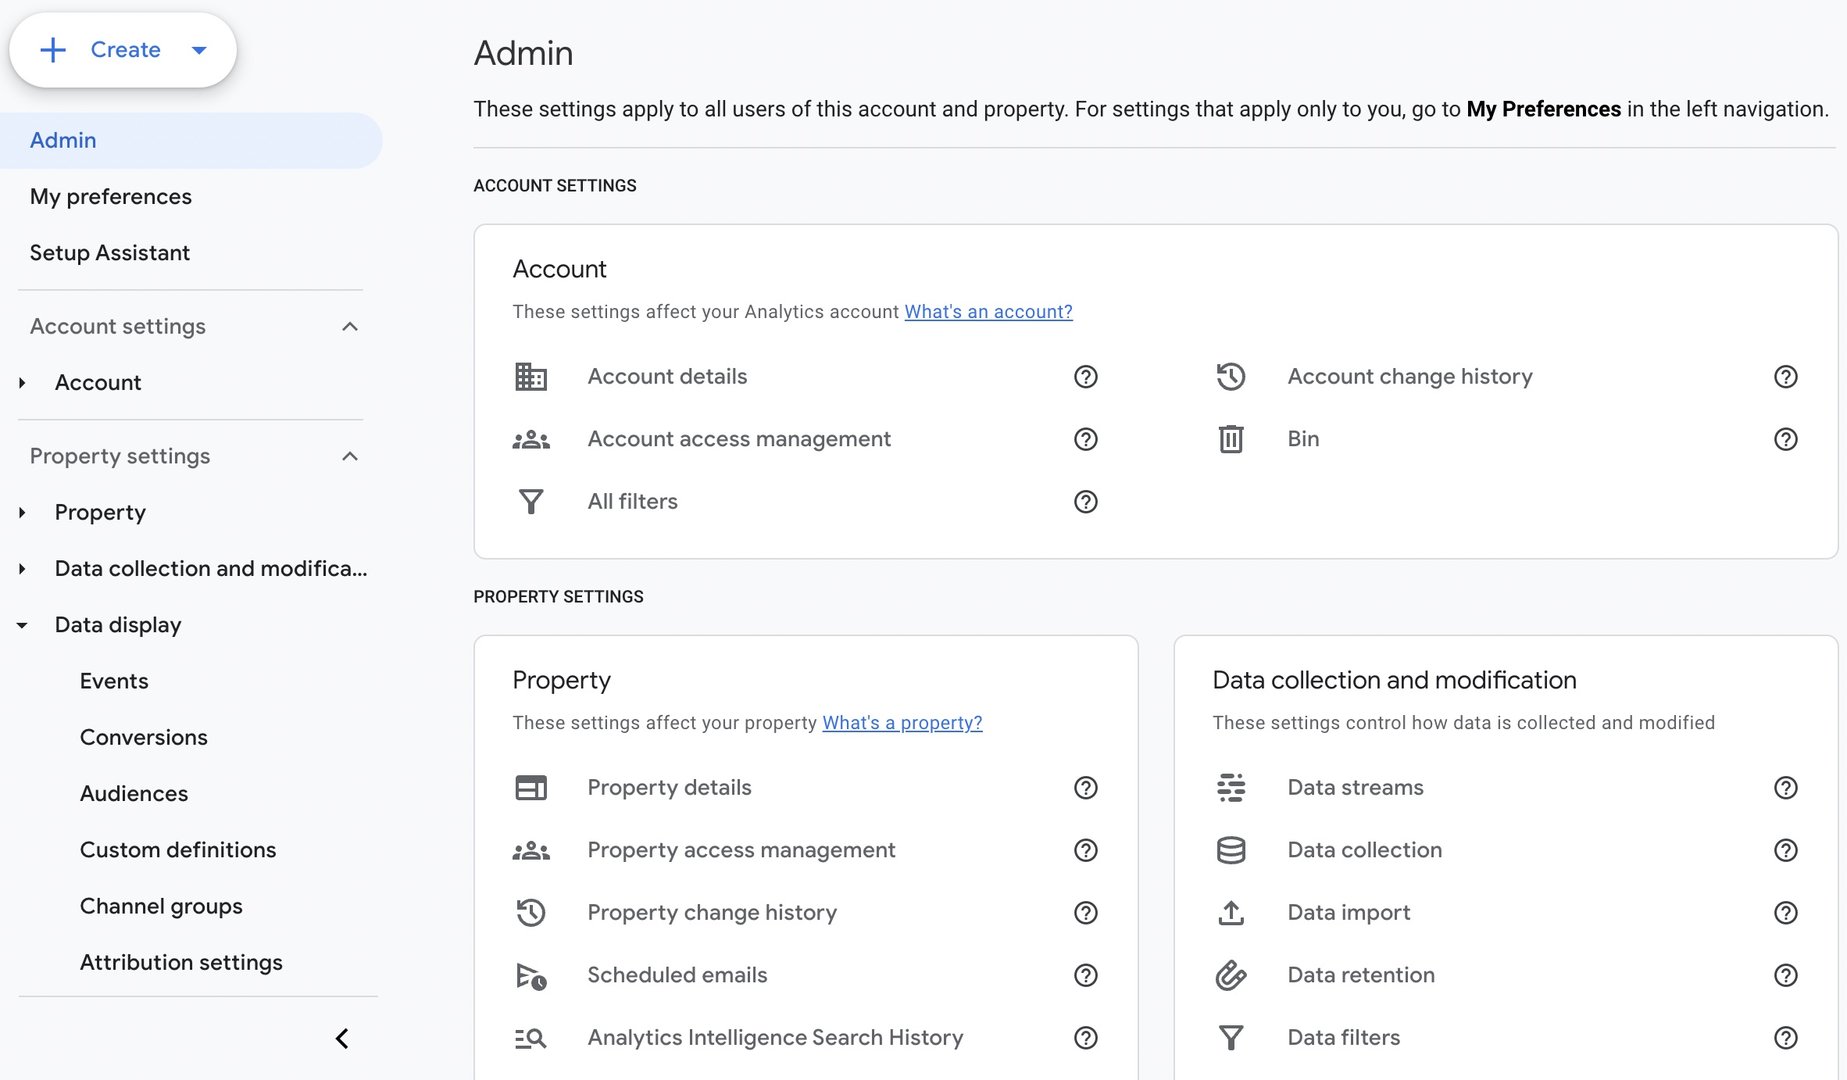Collapse the Account settings section
1847x1080 pixels.
(x=349, y=326)
